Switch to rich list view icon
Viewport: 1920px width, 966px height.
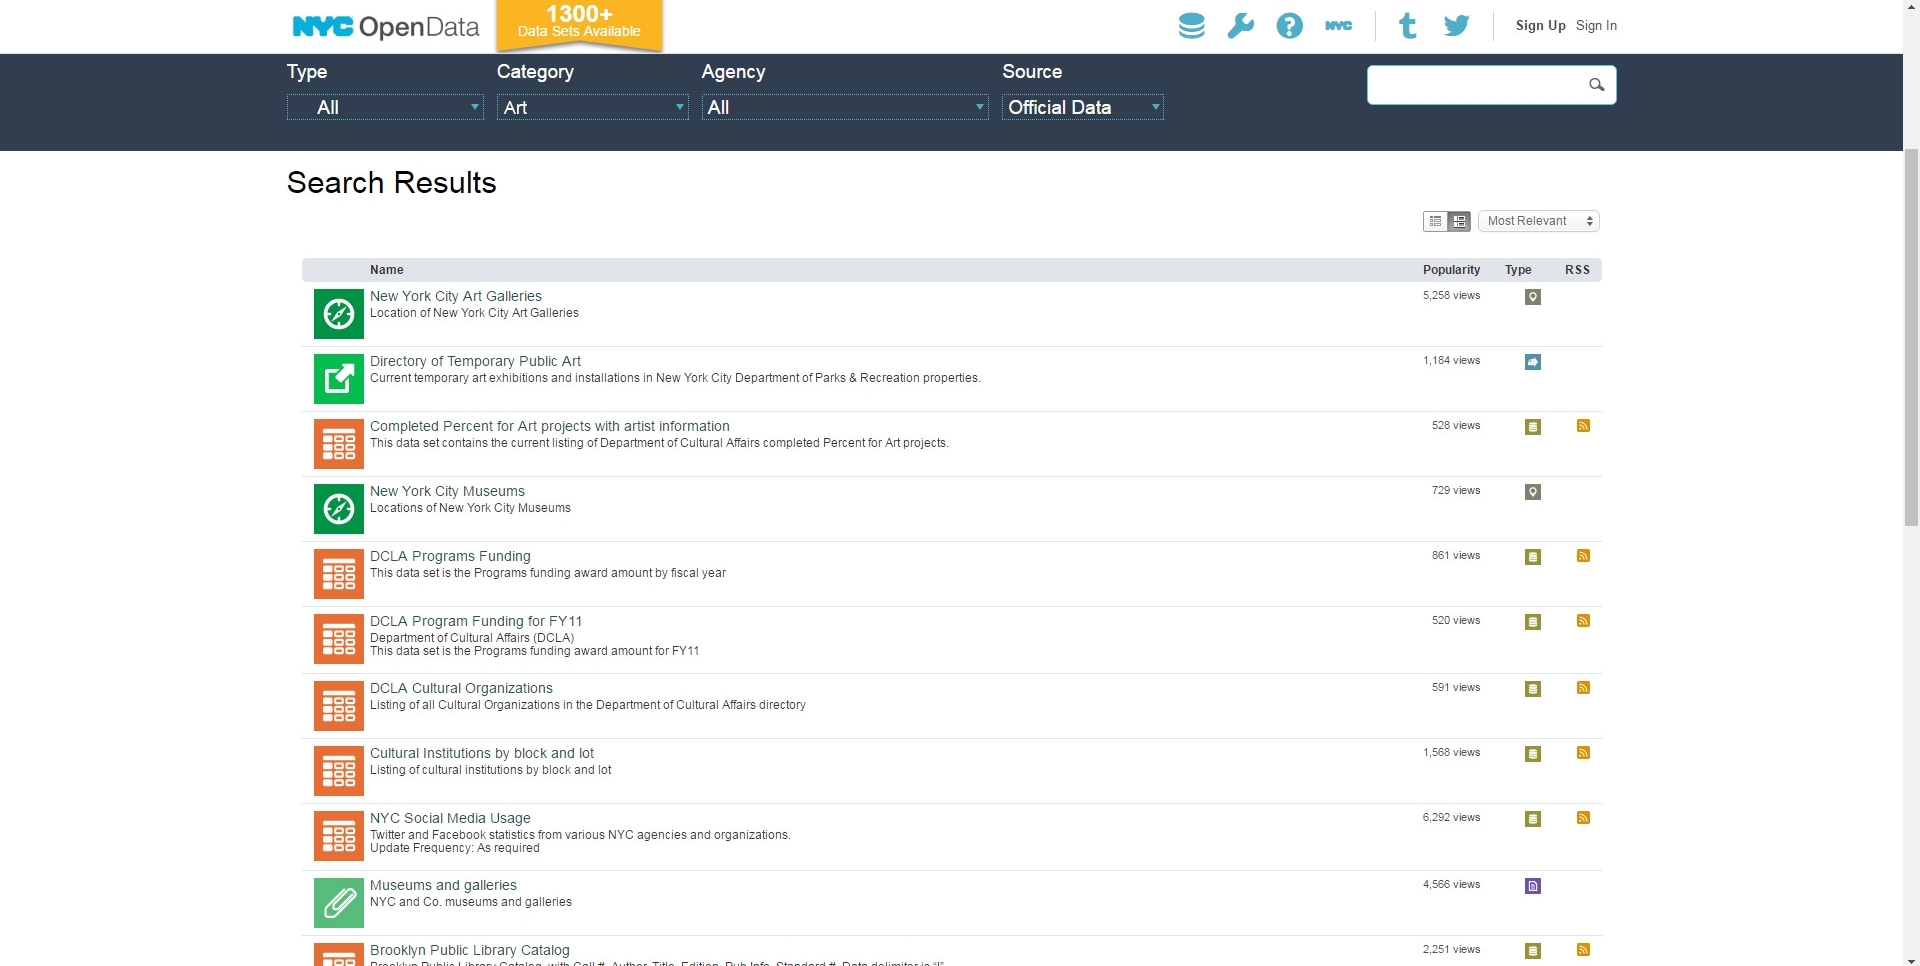click(1459, 221)
